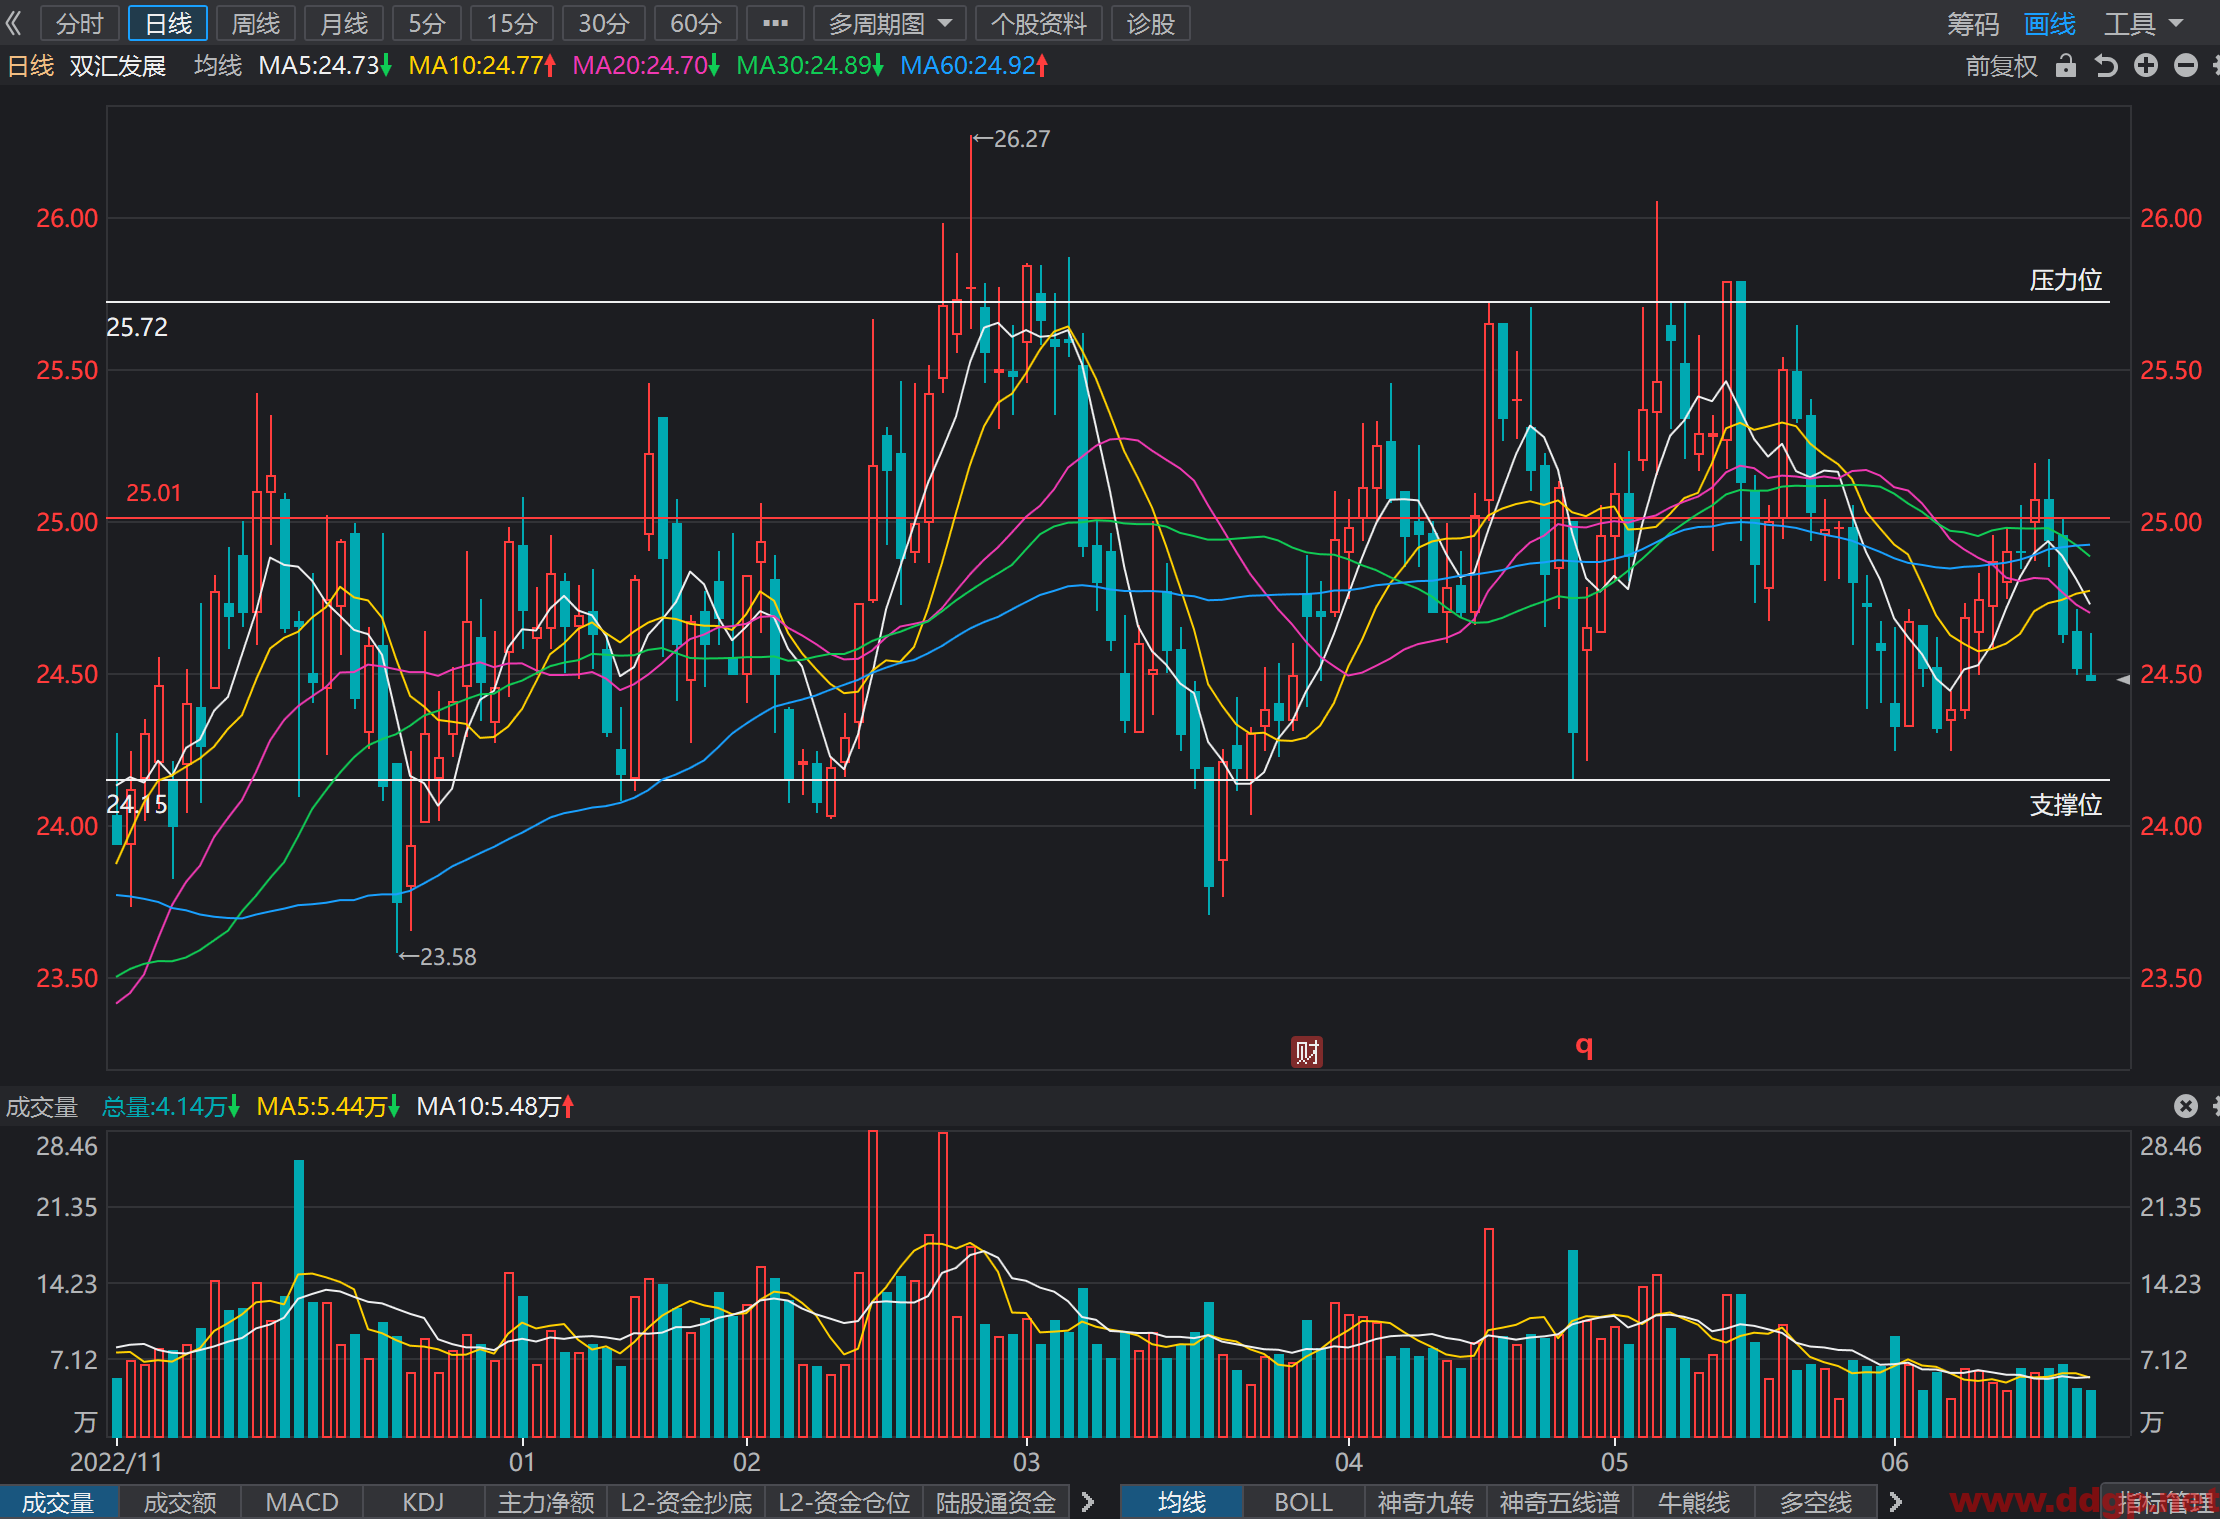Zoom in the chart with the plus icon
2220x1519 pixels.
2146,66
